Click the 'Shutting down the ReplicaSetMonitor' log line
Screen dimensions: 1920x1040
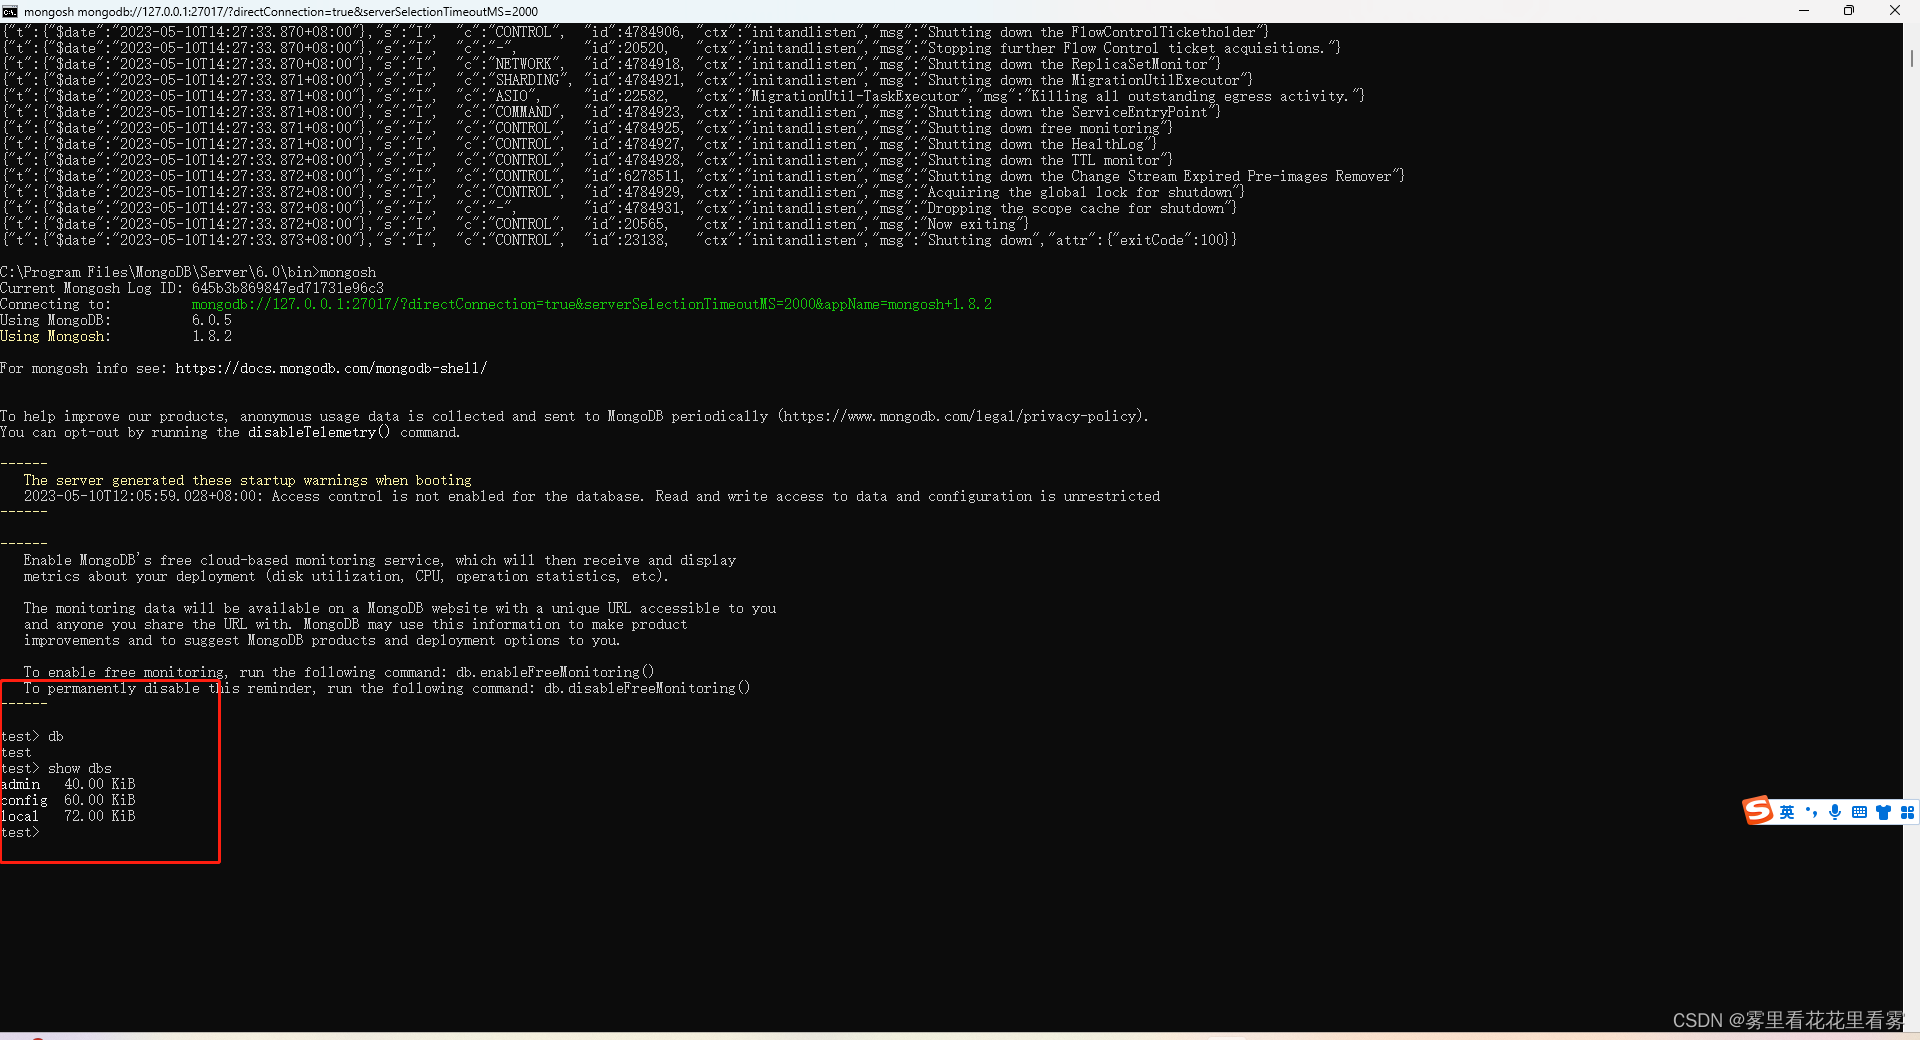point(612,64)
